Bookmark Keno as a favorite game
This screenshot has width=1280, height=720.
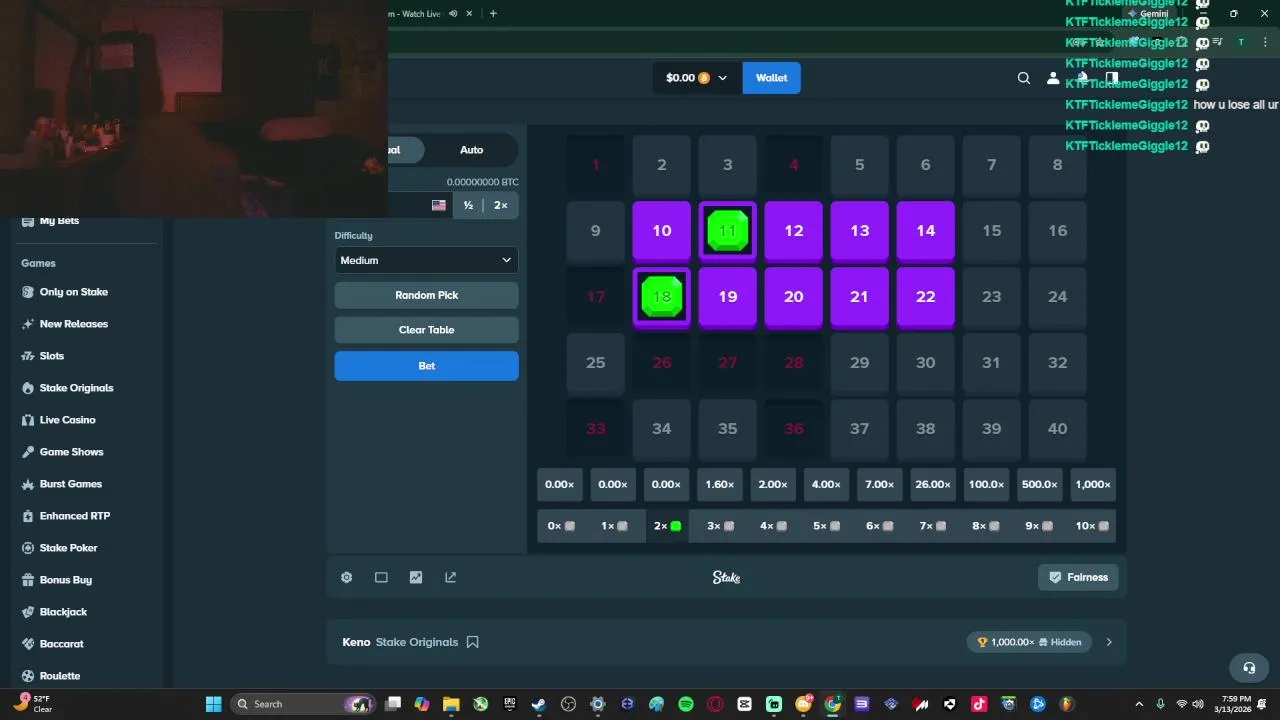click(473, 642)
